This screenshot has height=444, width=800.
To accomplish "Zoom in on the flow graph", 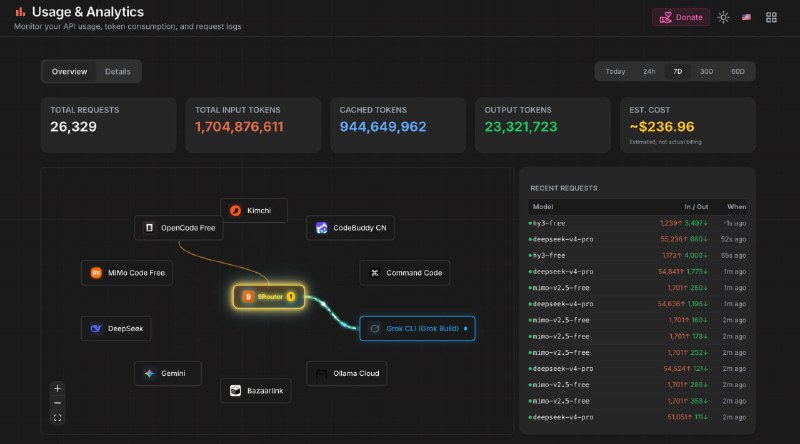I will pos(57,388).
